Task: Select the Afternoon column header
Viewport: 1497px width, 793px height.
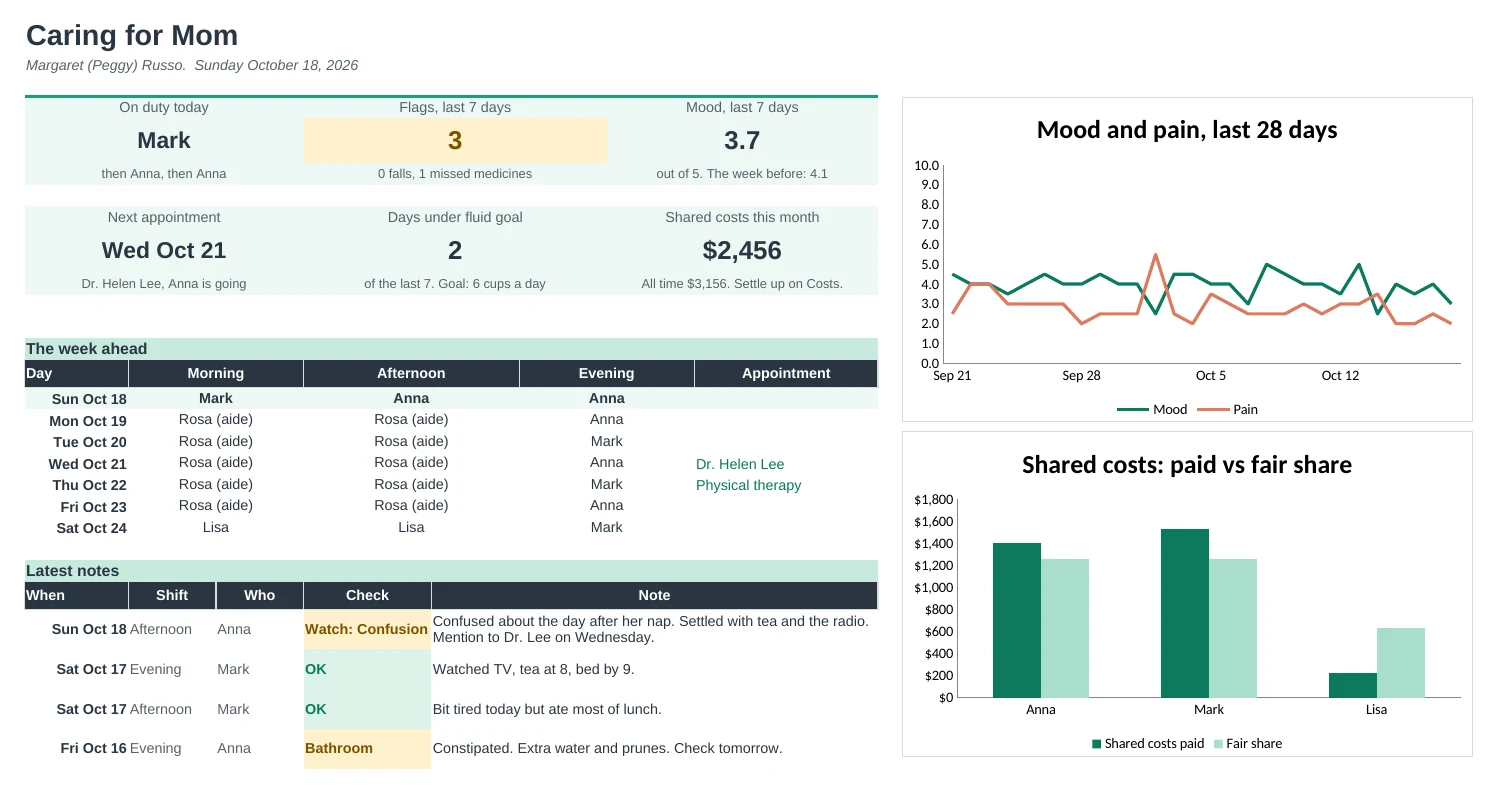Action: point(411,373)
